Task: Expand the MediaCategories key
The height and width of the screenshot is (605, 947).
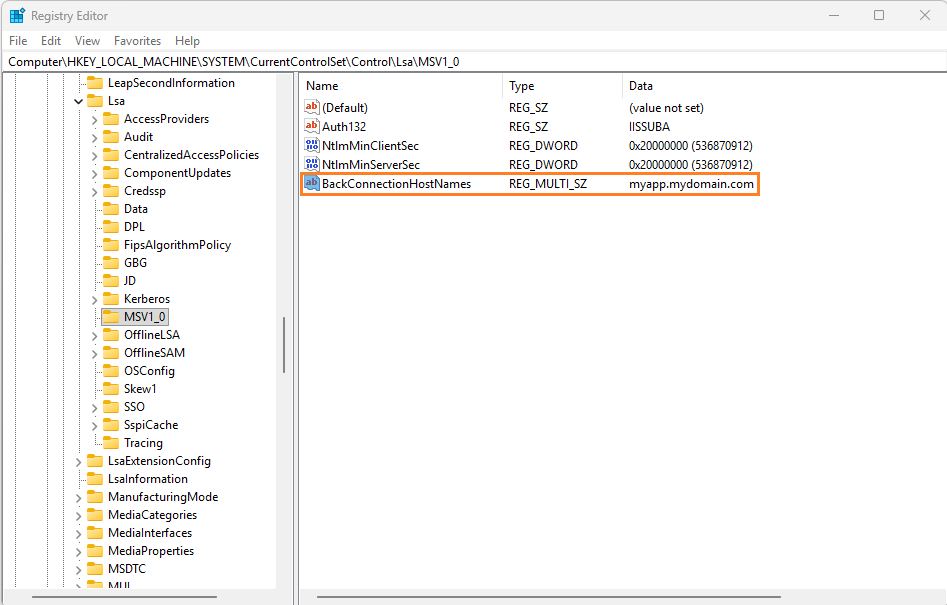Action: click(79, 516)
